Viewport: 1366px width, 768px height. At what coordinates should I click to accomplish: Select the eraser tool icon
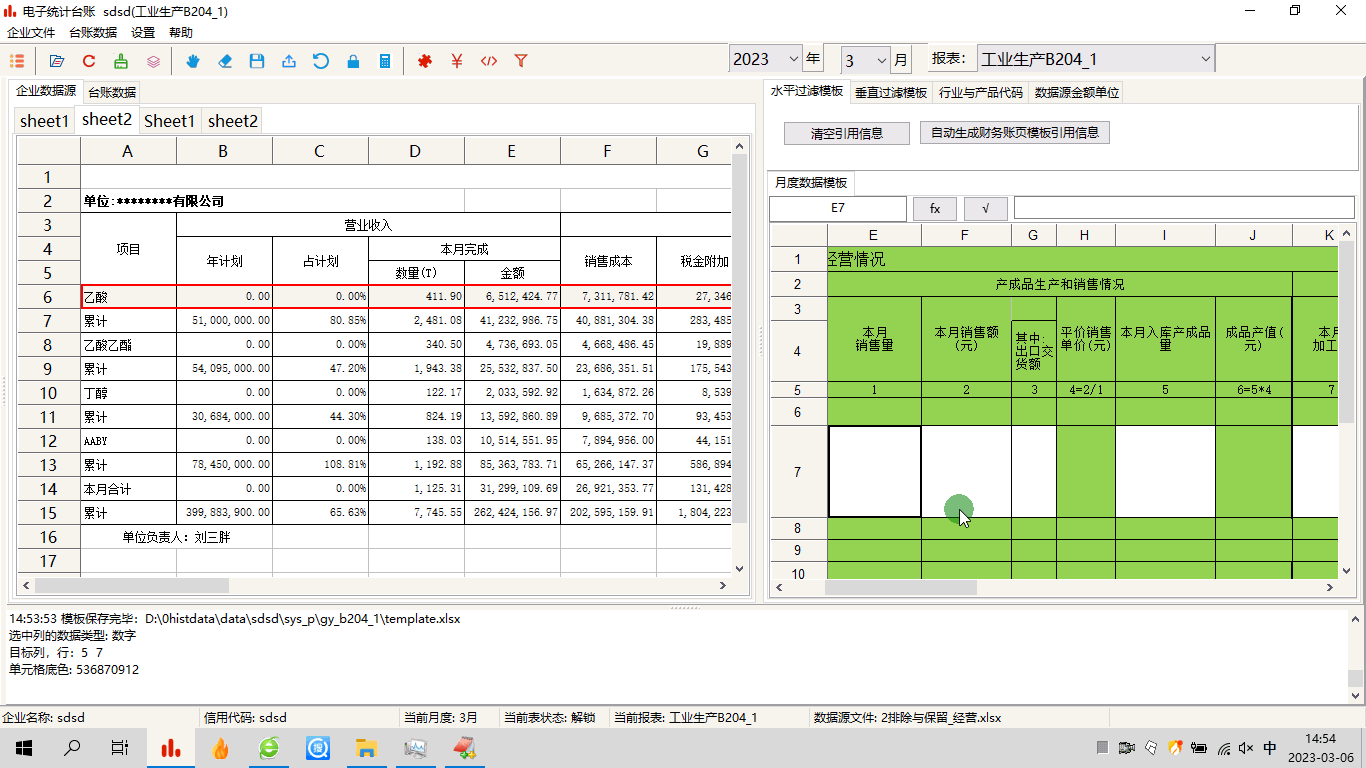click(x=225, y=61)
